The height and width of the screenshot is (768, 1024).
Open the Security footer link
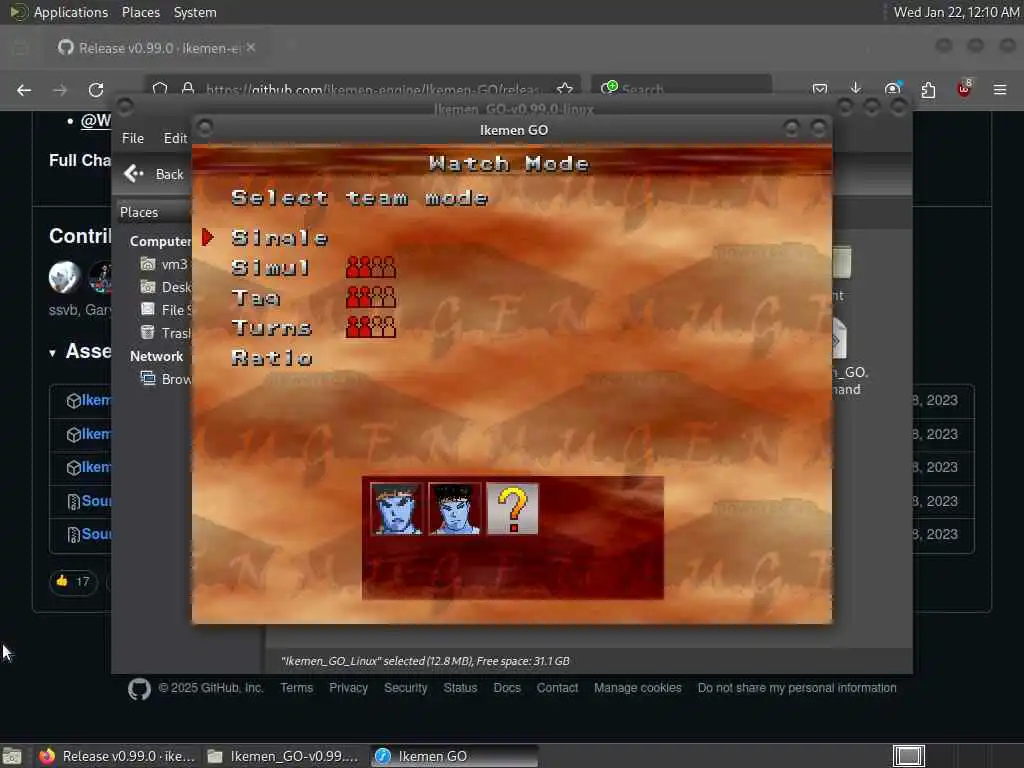tap(406, 688)
